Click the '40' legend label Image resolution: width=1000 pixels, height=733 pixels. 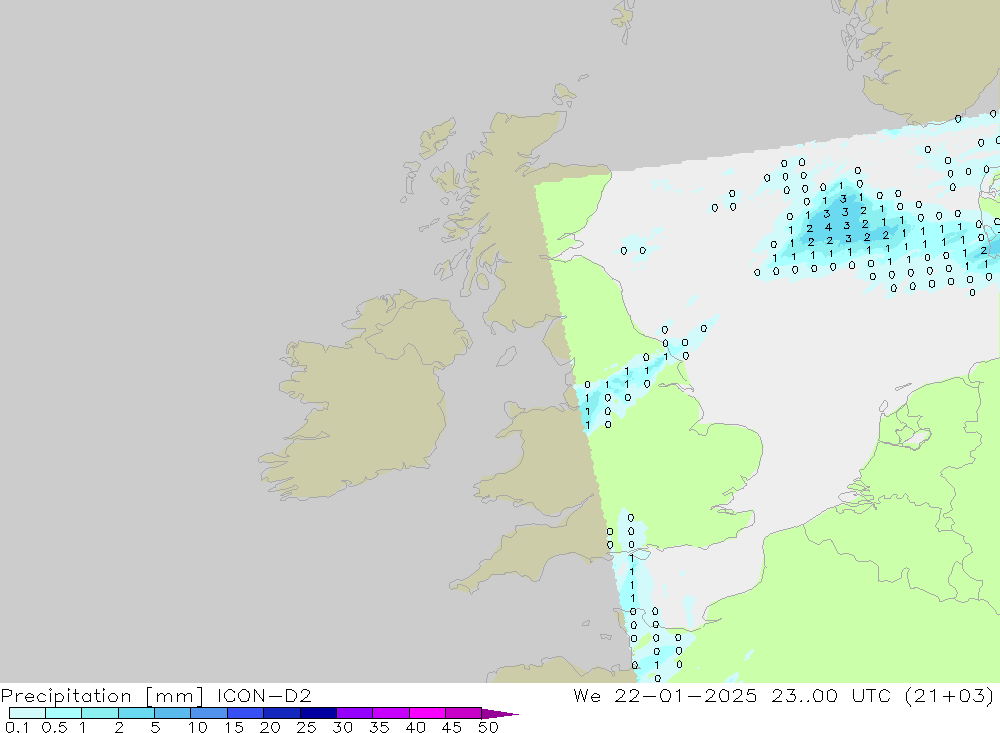pos(416,727)
